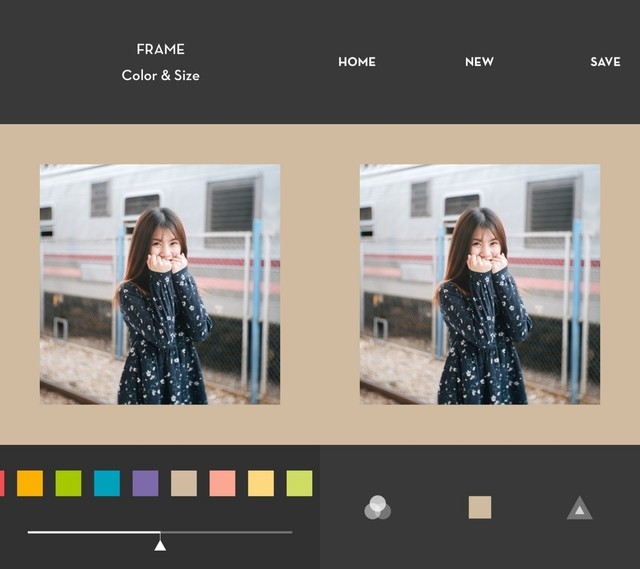Choose the teal blue swatch
Image resolution: width=640 pixels, height=569 pixels.
tap(107, 483)
